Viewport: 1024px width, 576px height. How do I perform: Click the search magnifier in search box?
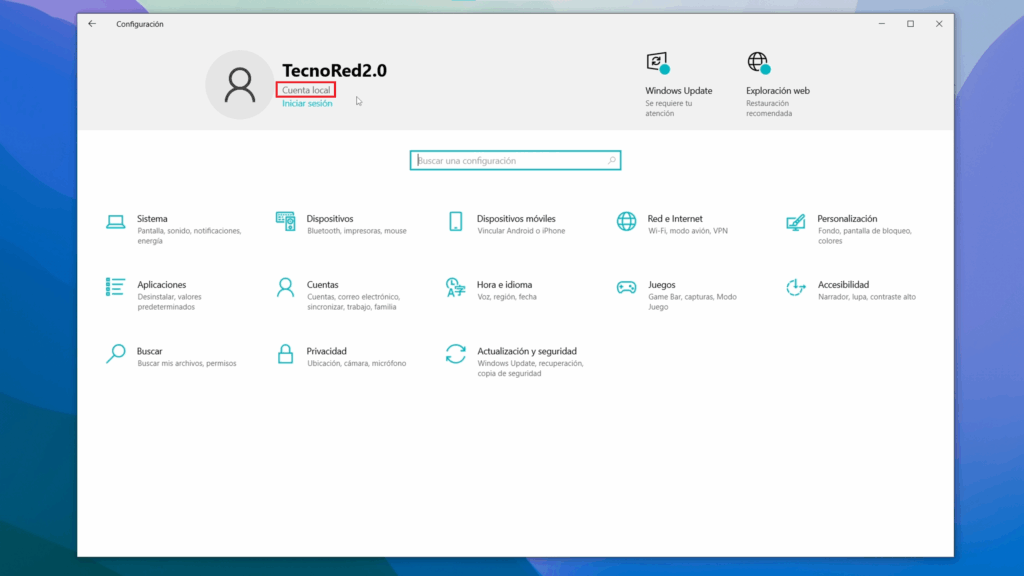coord(612,161)
